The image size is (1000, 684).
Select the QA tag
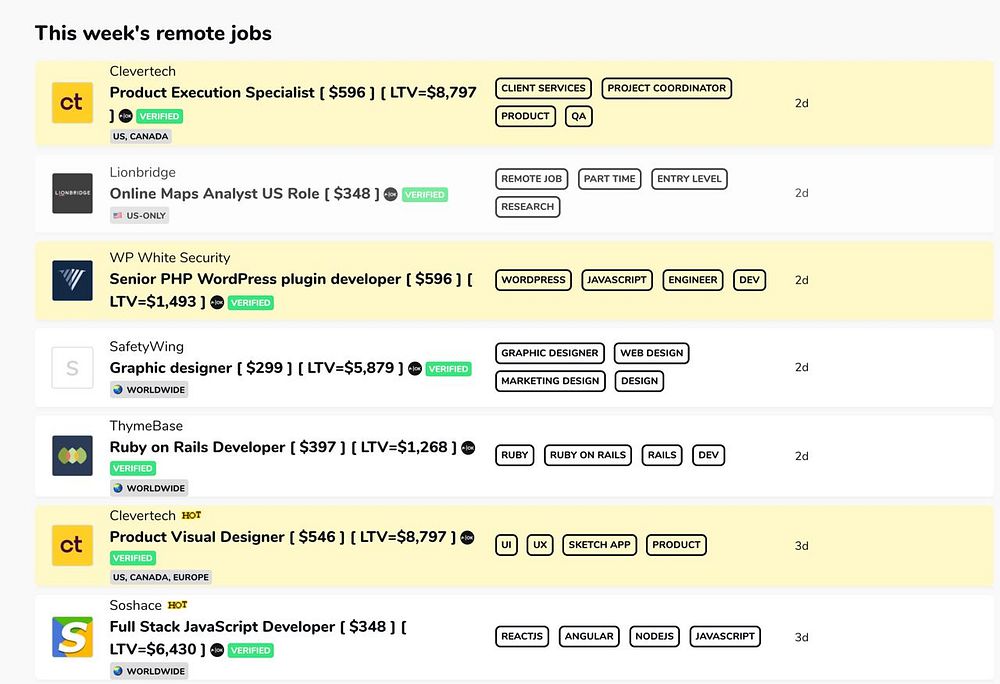tap(578, 116)
